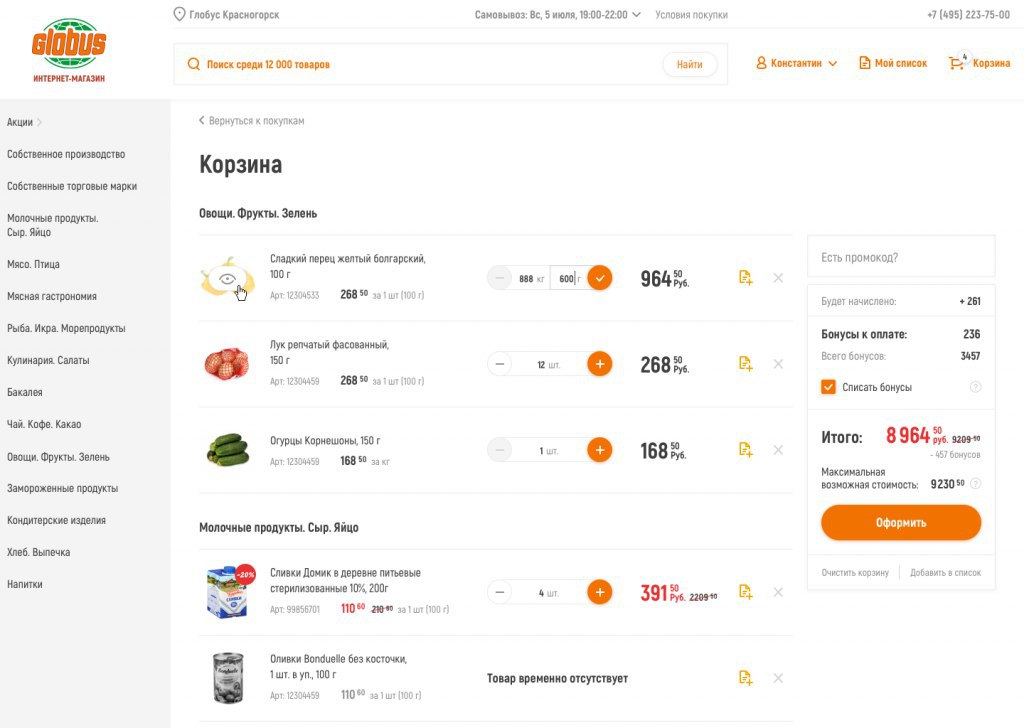
Task: Toggle the Списать бонусы checkbox
Action: (828, 387)
